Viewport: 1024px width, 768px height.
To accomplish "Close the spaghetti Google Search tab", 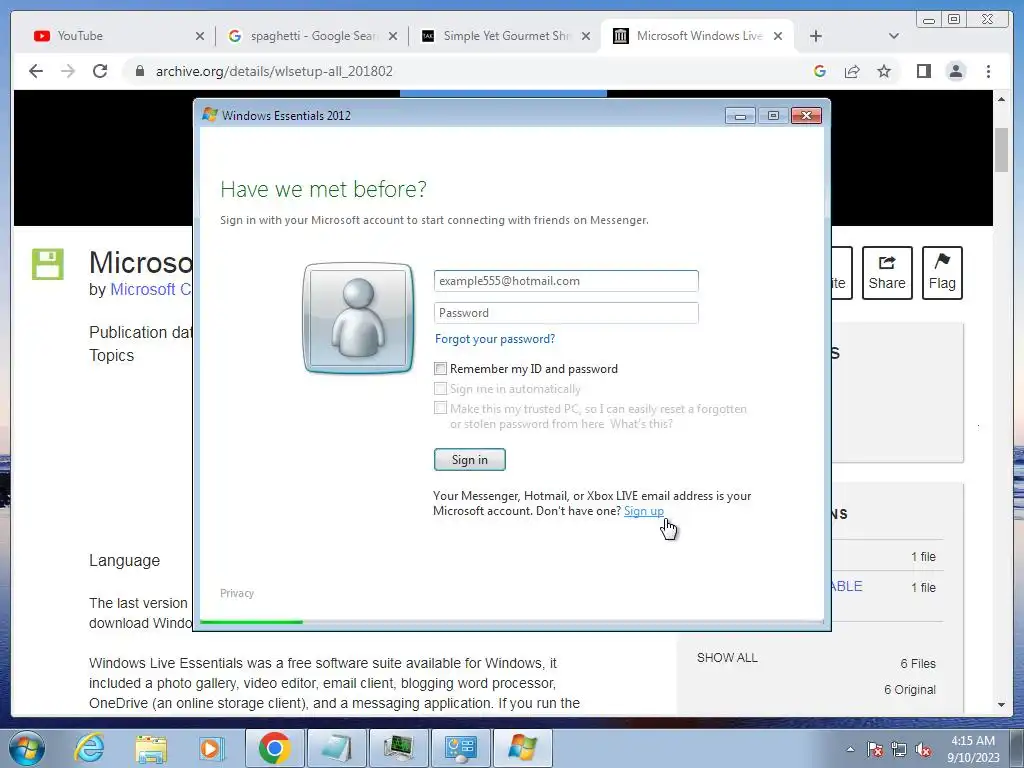I will pos(393,36).
